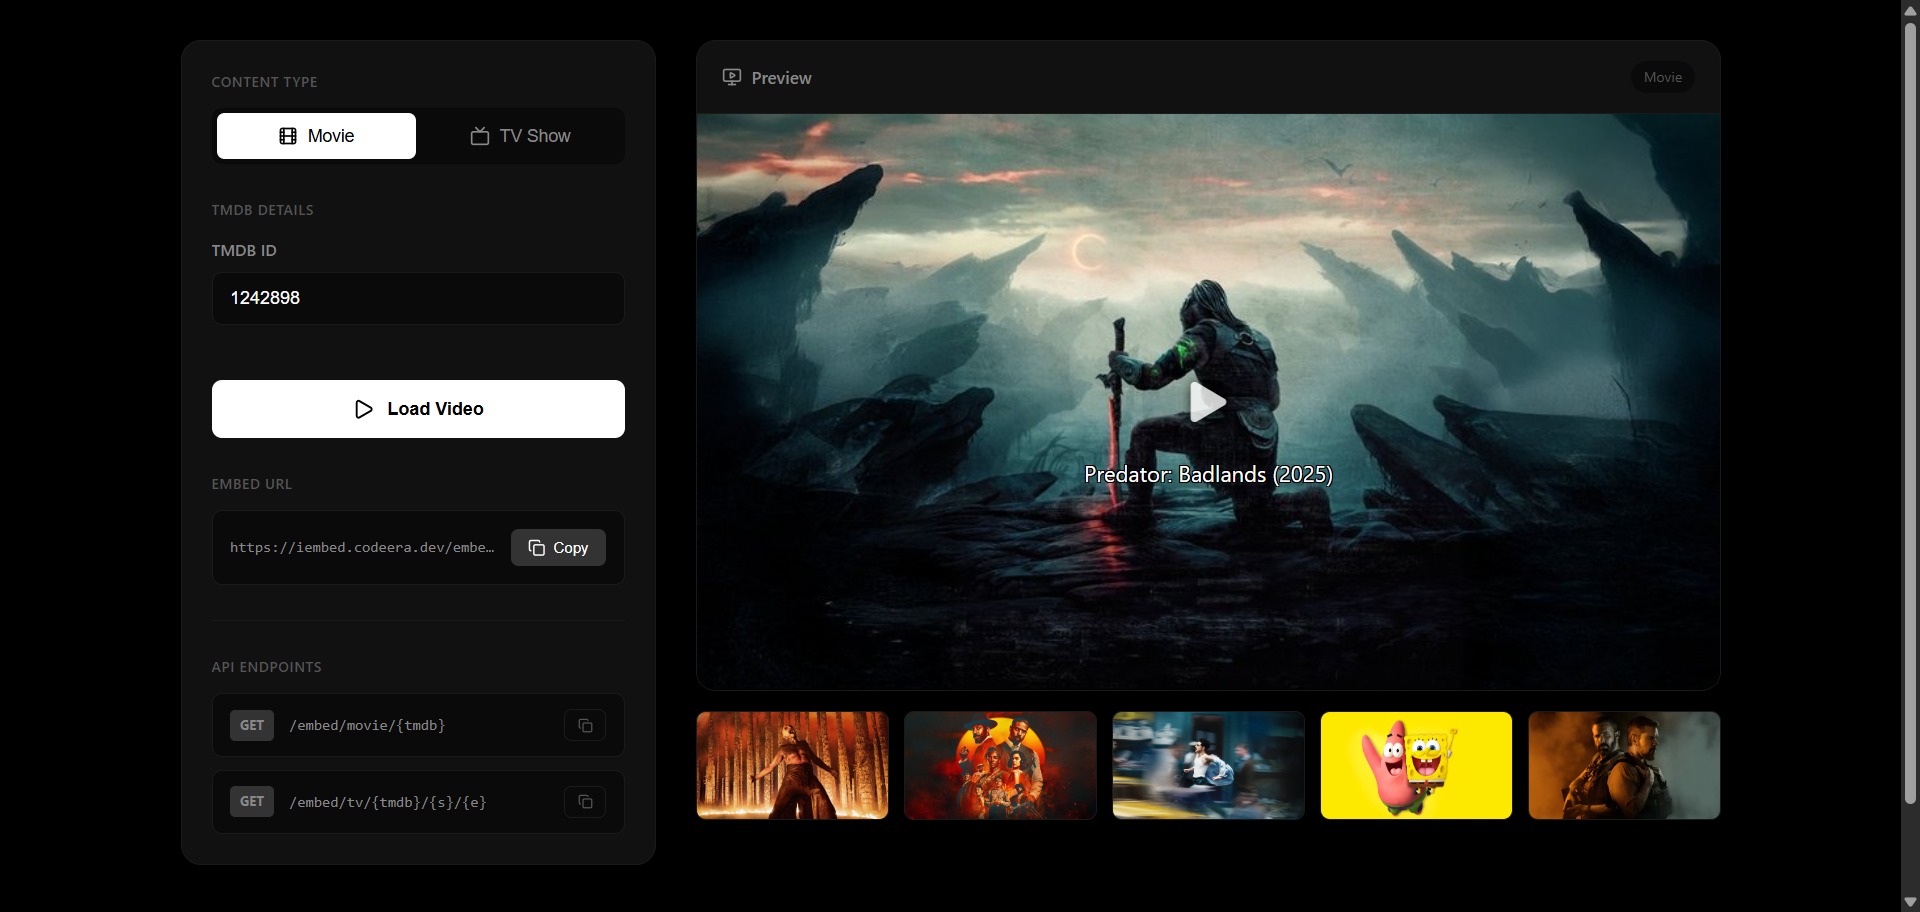Click the GET badge on the movie endpoint

point(251,725)
